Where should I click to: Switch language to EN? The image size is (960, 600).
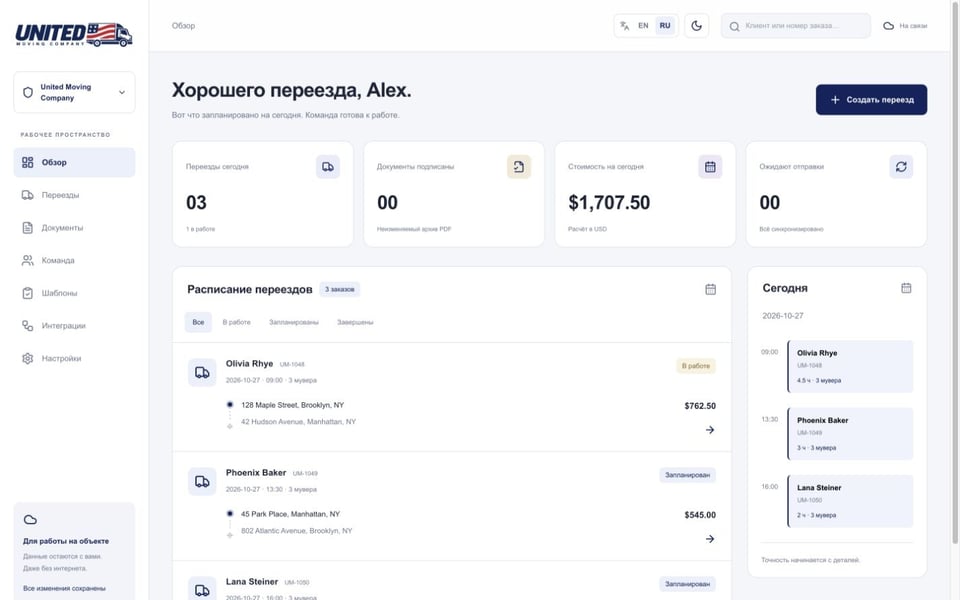pyautogui.click(x=643, y=26)
